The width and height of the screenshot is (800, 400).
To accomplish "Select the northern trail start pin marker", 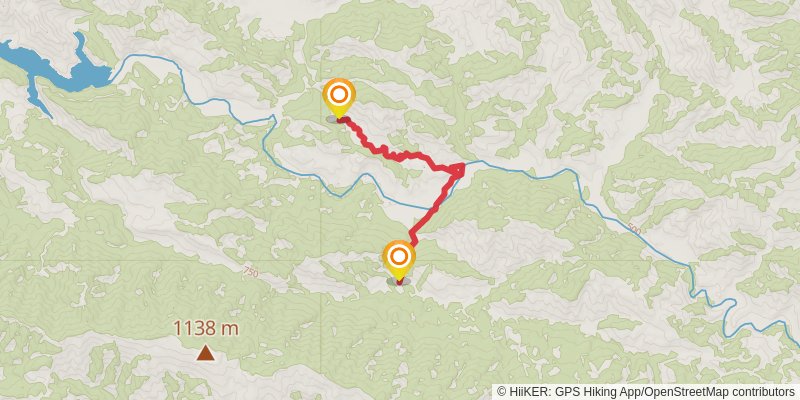I will 339,98.
